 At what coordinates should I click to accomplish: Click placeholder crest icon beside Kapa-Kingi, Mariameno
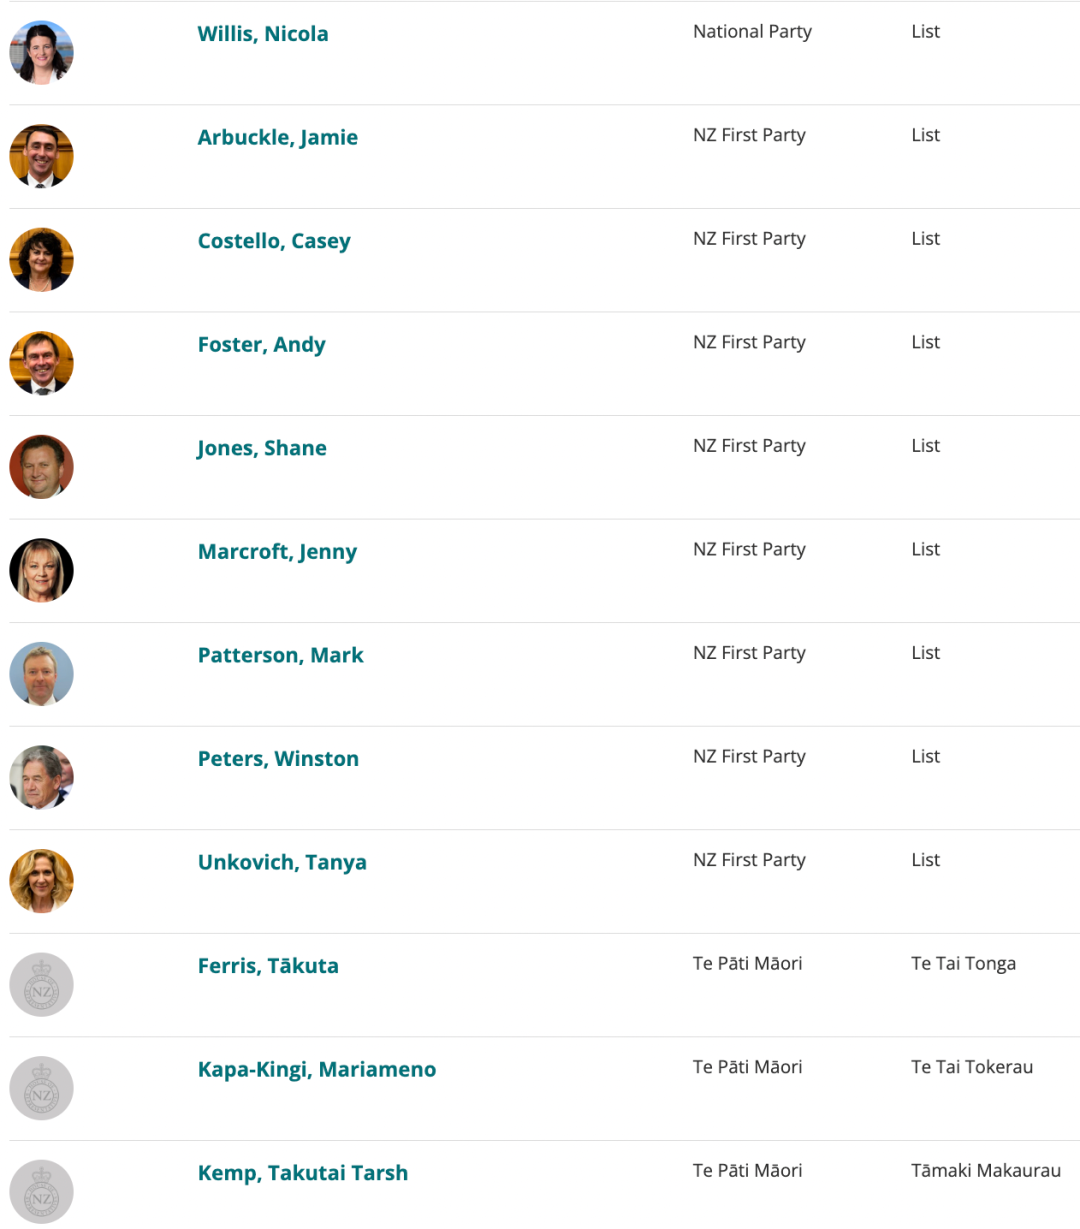[x=41, y=1088]
